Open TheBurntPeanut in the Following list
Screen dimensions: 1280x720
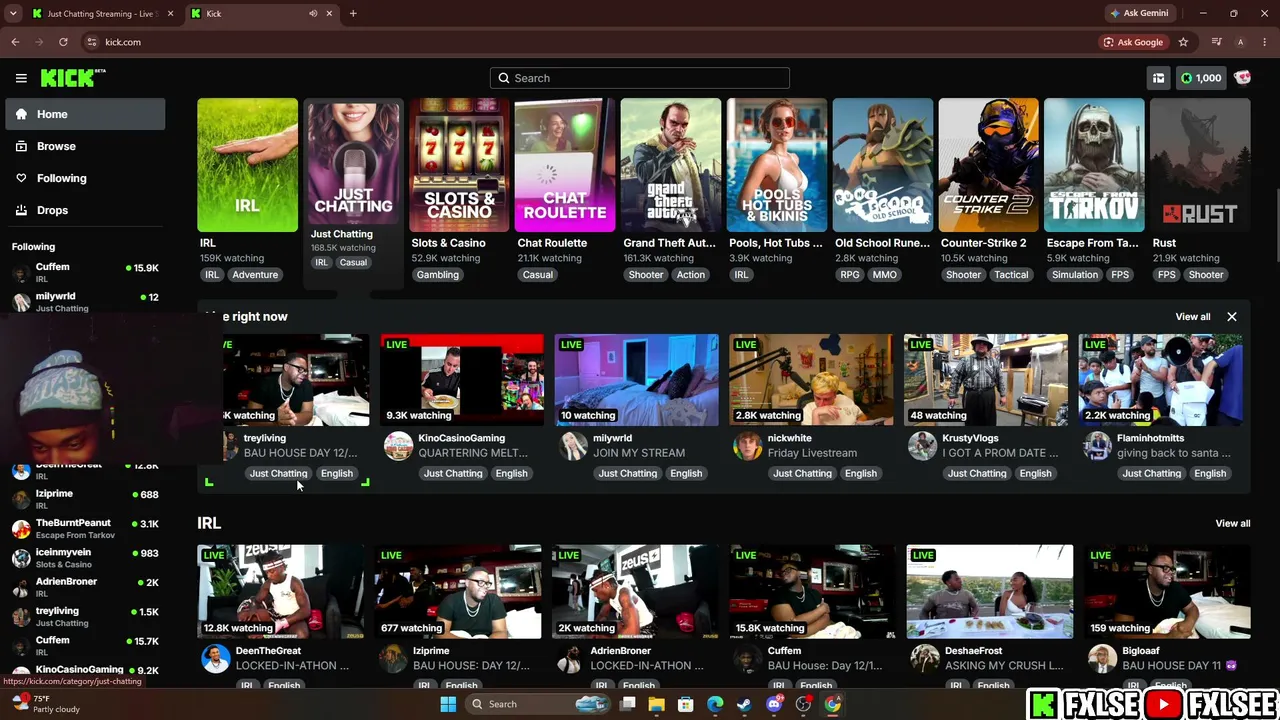(85, 528)
